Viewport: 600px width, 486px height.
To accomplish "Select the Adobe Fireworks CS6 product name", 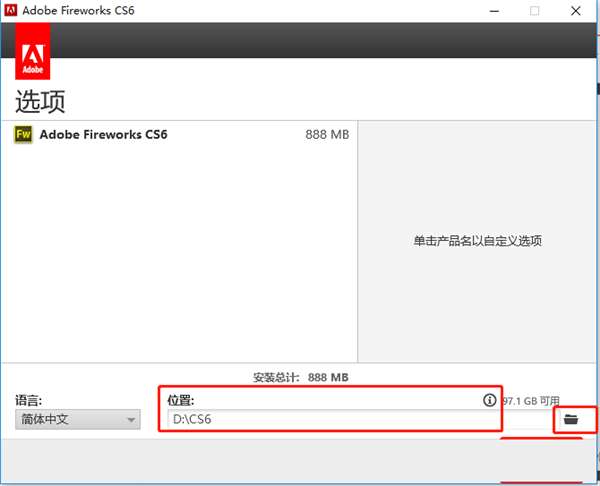I will tap(103, 134).
